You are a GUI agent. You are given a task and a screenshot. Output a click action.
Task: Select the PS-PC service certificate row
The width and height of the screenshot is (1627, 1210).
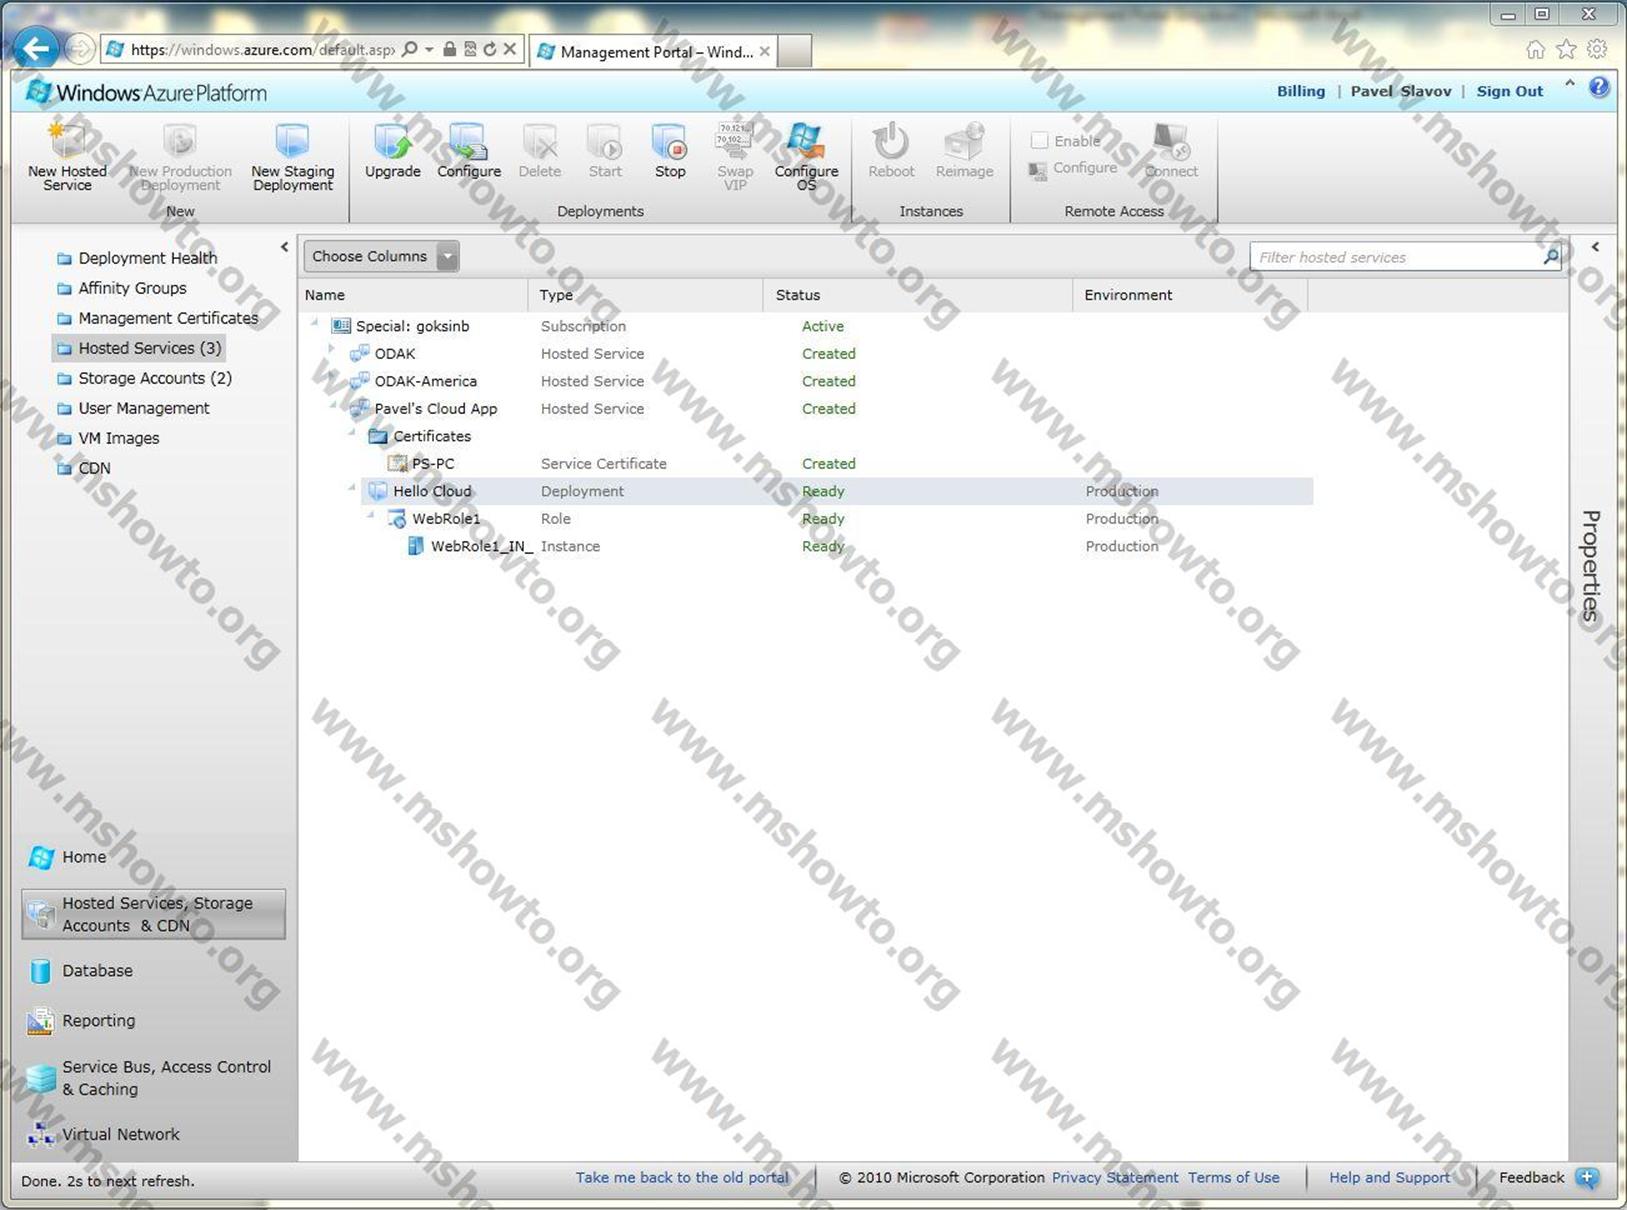coord(808,464)
